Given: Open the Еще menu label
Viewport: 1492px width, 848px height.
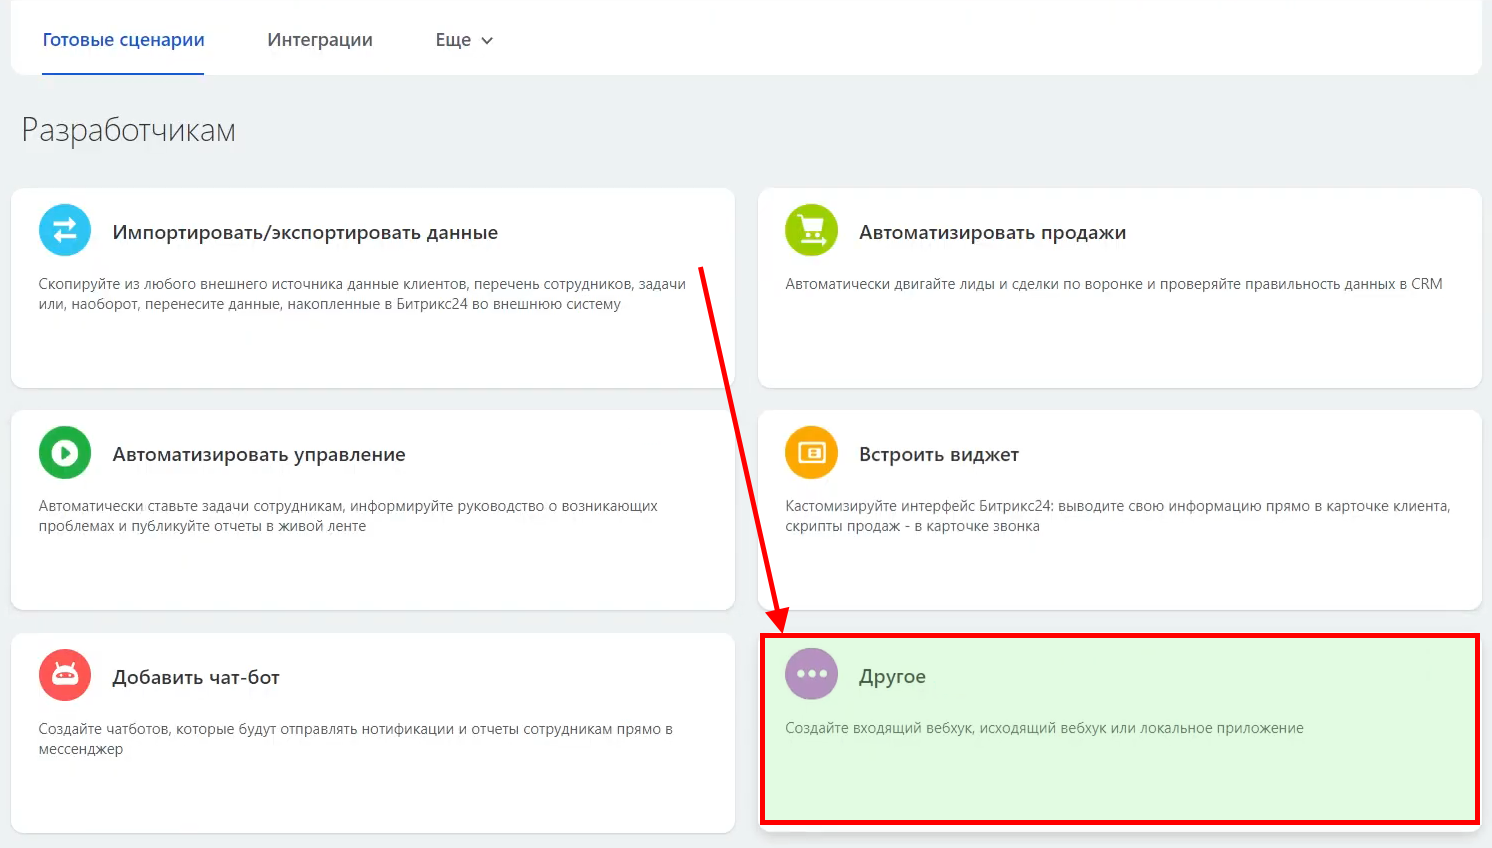Looking at the screenshot, I should click(x=453, y=40).
